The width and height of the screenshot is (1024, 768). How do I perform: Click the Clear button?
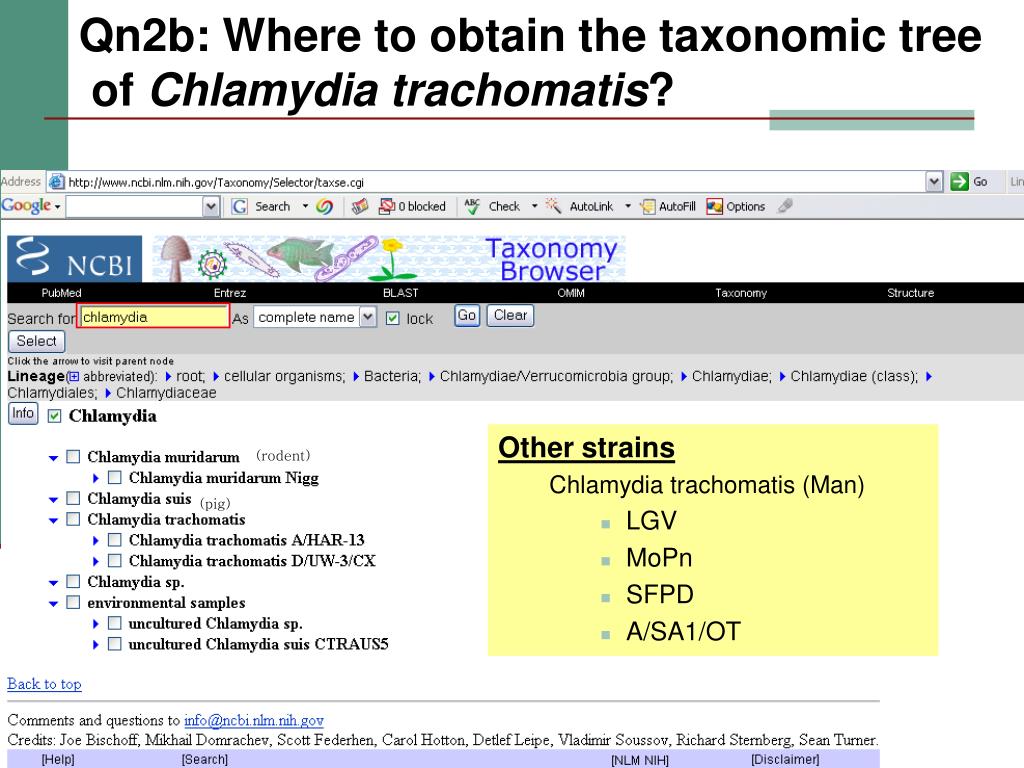(510, 315)
